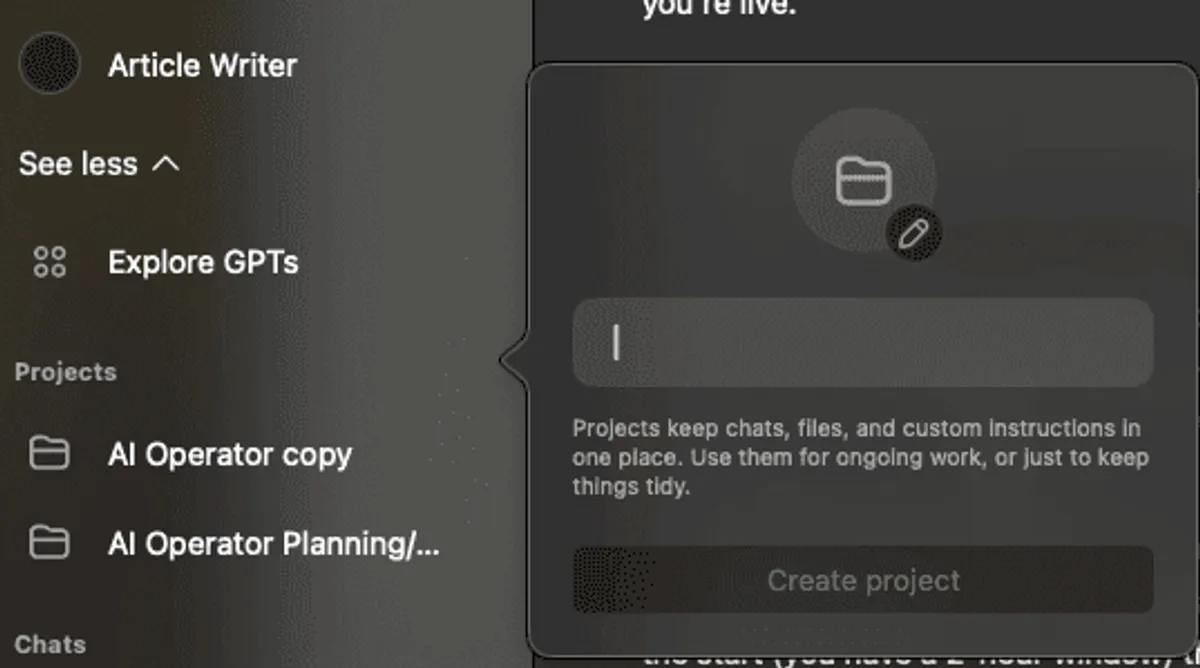Click the circular background behind the folder icon
This screenshot has width=1200, height=668.
pyautogui.click(x=863, y=181)
